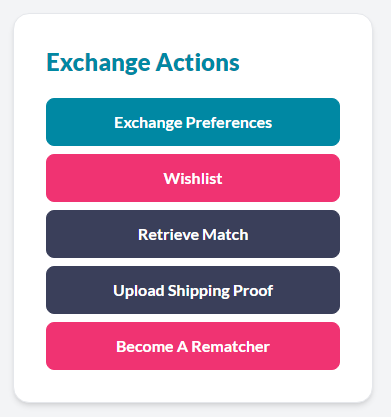Viewport: 391px width, 417px height.
Task: Select the first button under Exchange Actions
Action: (x=193, y=122)
